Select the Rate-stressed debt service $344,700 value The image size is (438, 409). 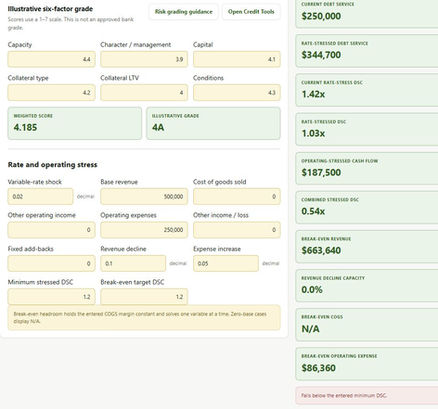point(321,55)
